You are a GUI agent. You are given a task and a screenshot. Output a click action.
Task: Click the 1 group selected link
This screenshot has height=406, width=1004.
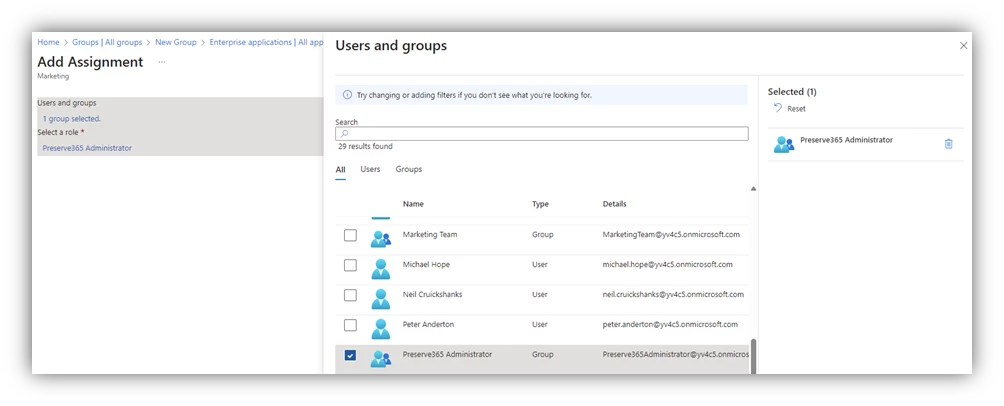(x=72, y=119)
